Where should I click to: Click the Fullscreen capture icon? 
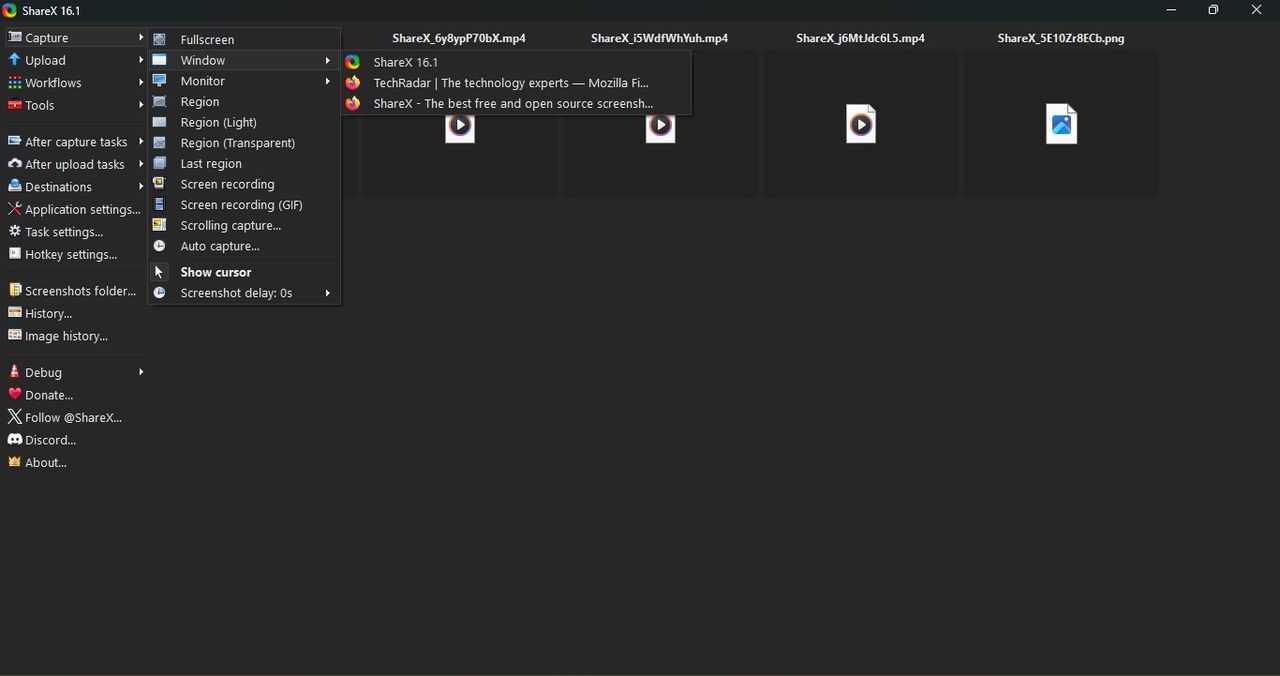pyautogui.click(x=159, y=39)
